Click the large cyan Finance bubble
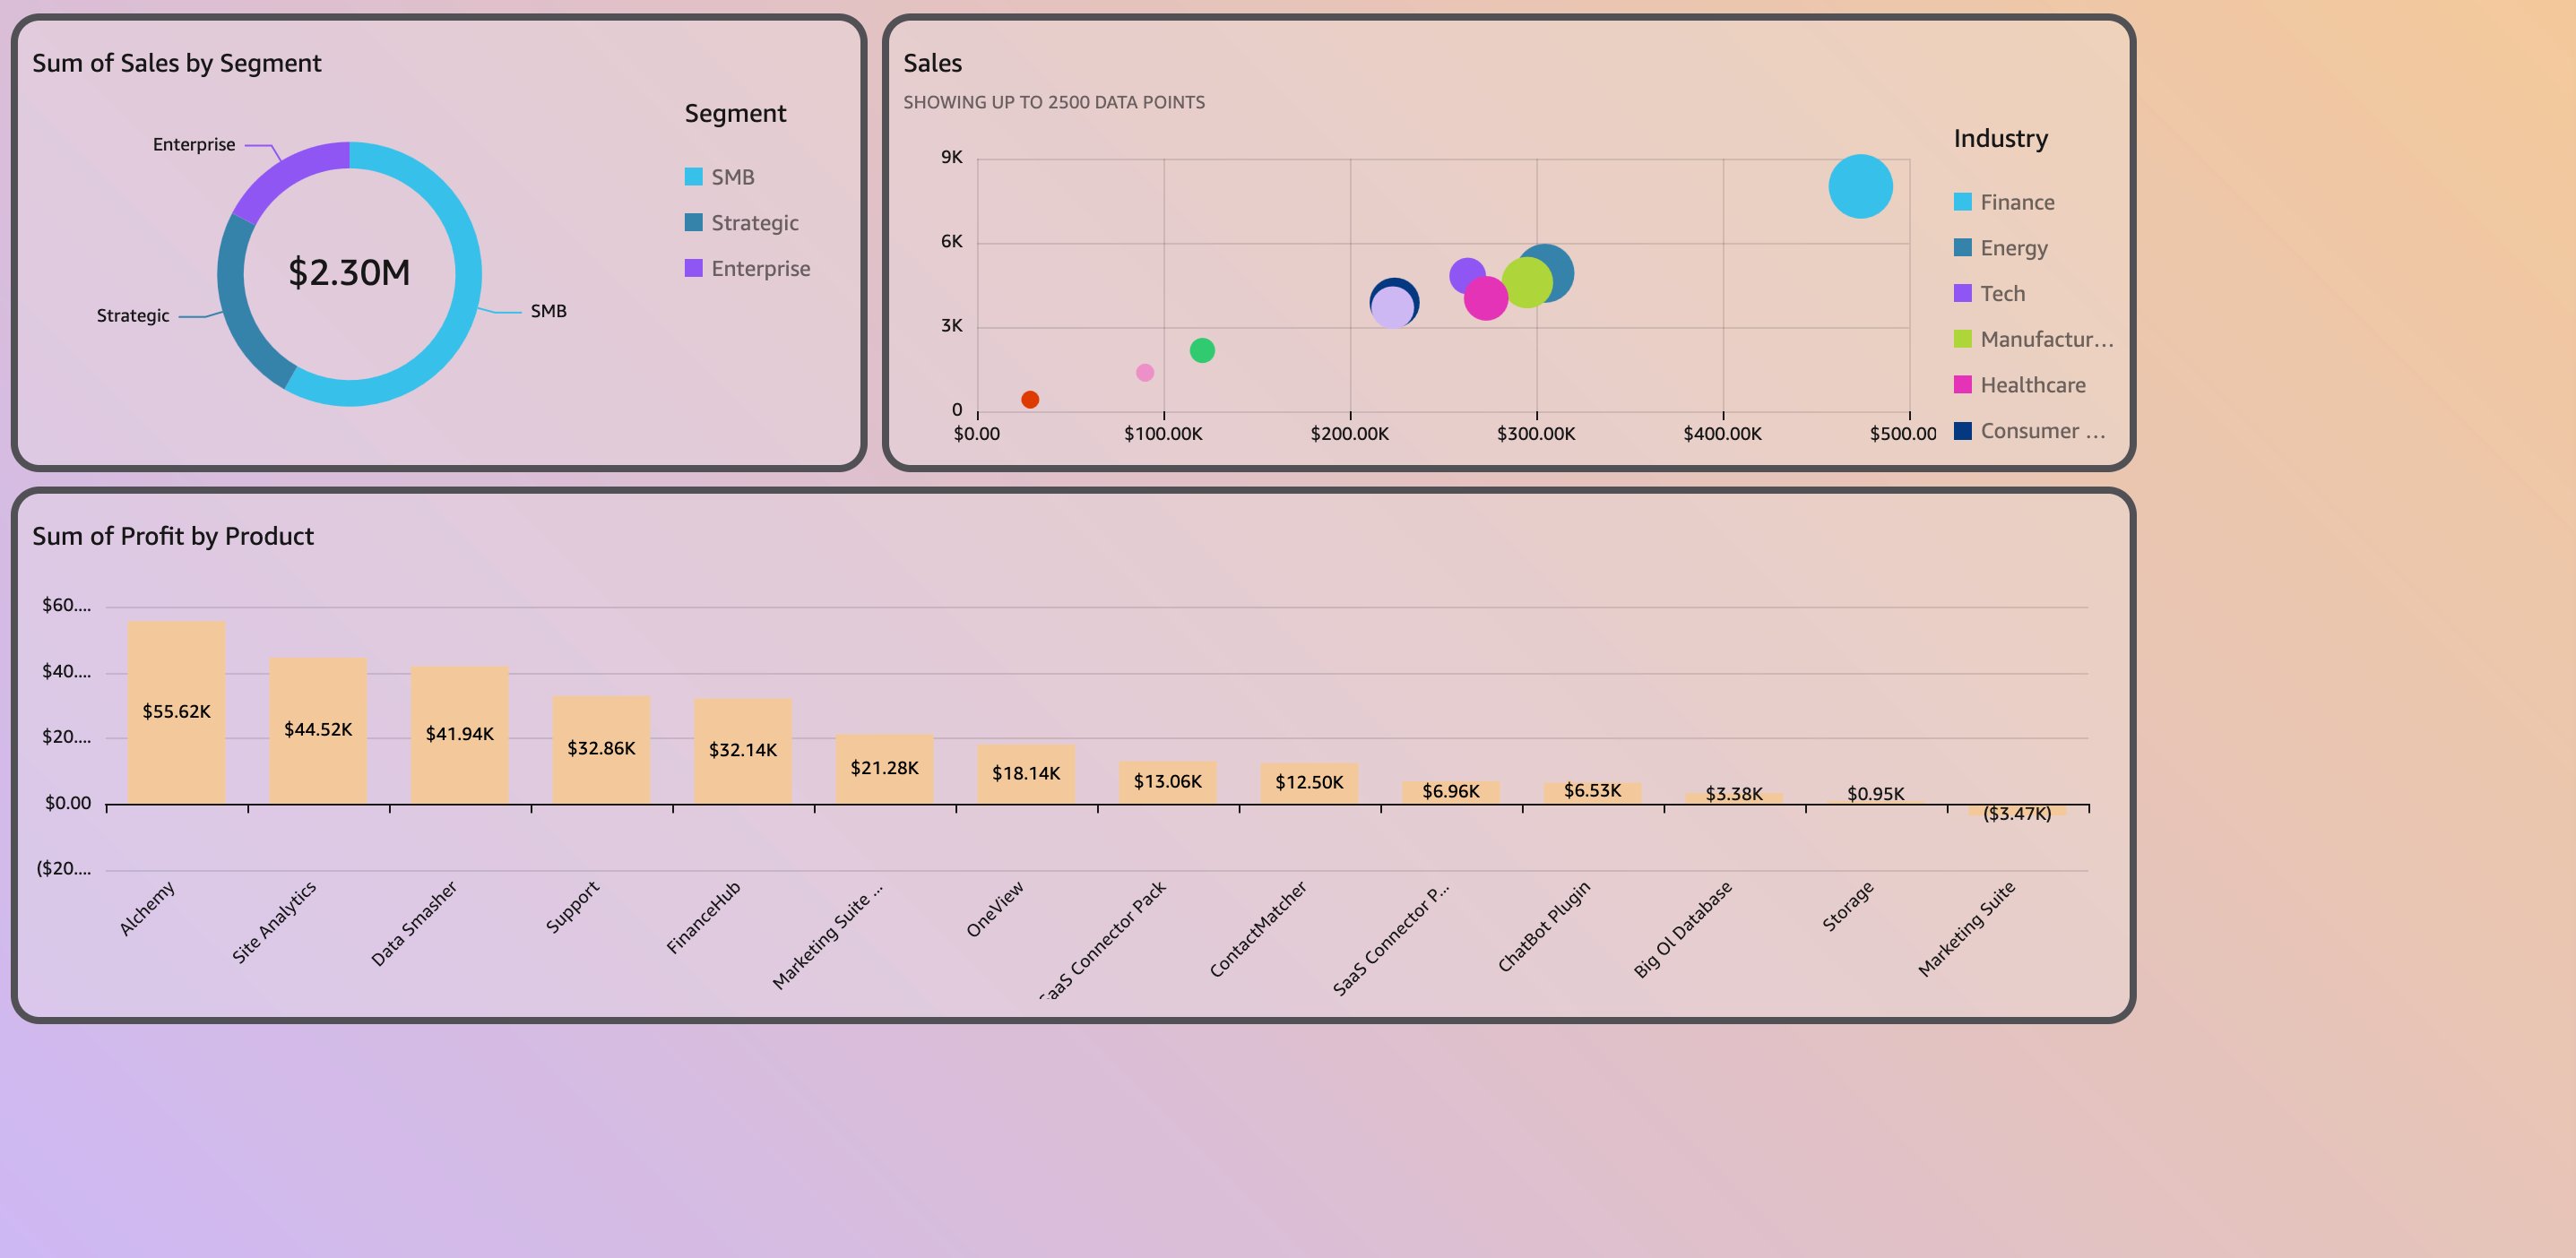Image resolution: width=2576 pixels, height=1258 pixels. click(x=1860, y=186)
